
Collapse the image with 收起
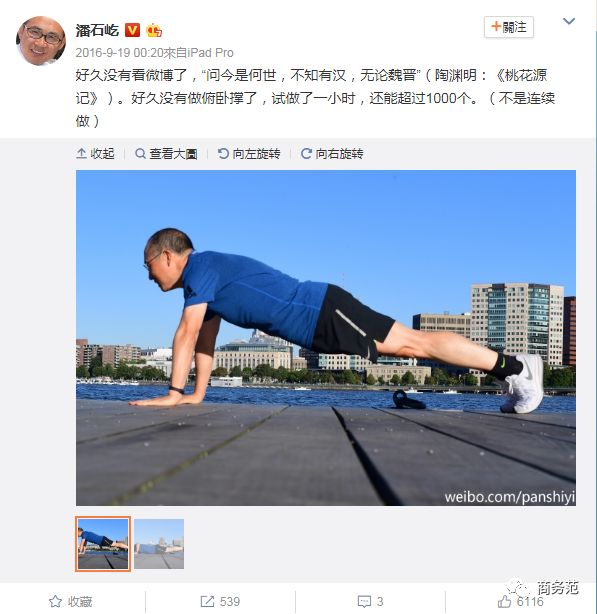click(x=95, y=154)
